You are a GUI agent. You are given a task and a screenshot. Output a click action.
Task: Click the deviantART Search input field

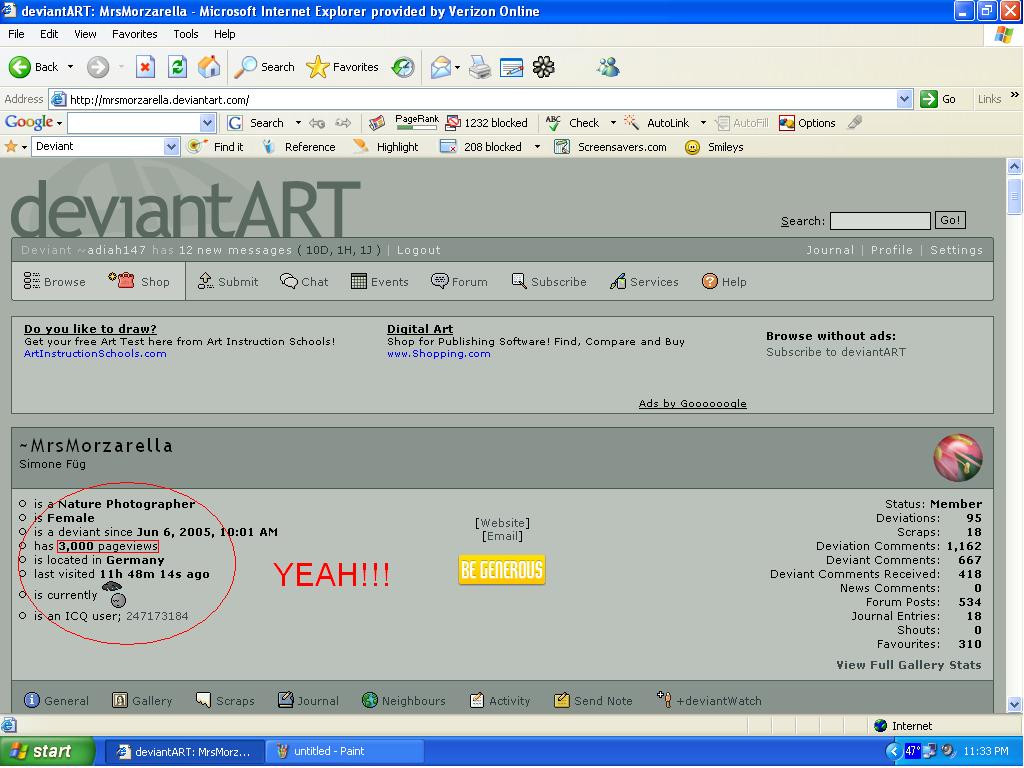tap(880, 221)
